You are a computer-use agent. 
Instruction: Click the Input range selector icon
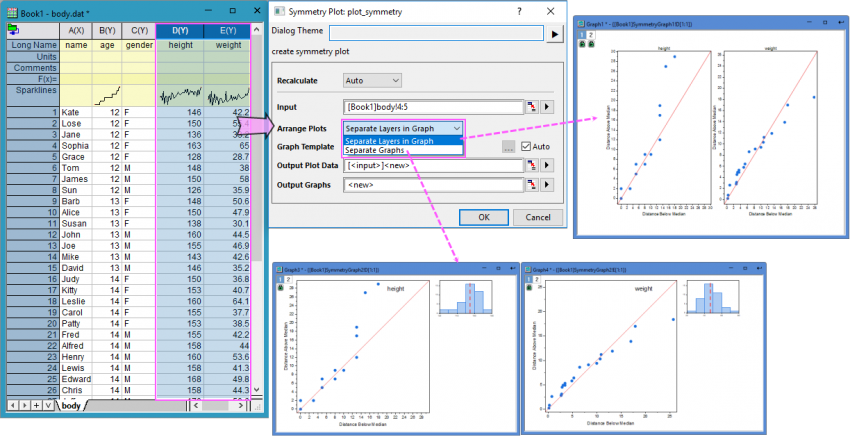coord(532,107)
